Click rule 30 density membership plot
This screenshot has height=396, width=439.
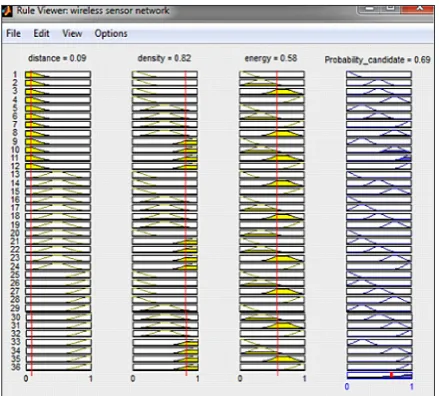coord(165,317)
